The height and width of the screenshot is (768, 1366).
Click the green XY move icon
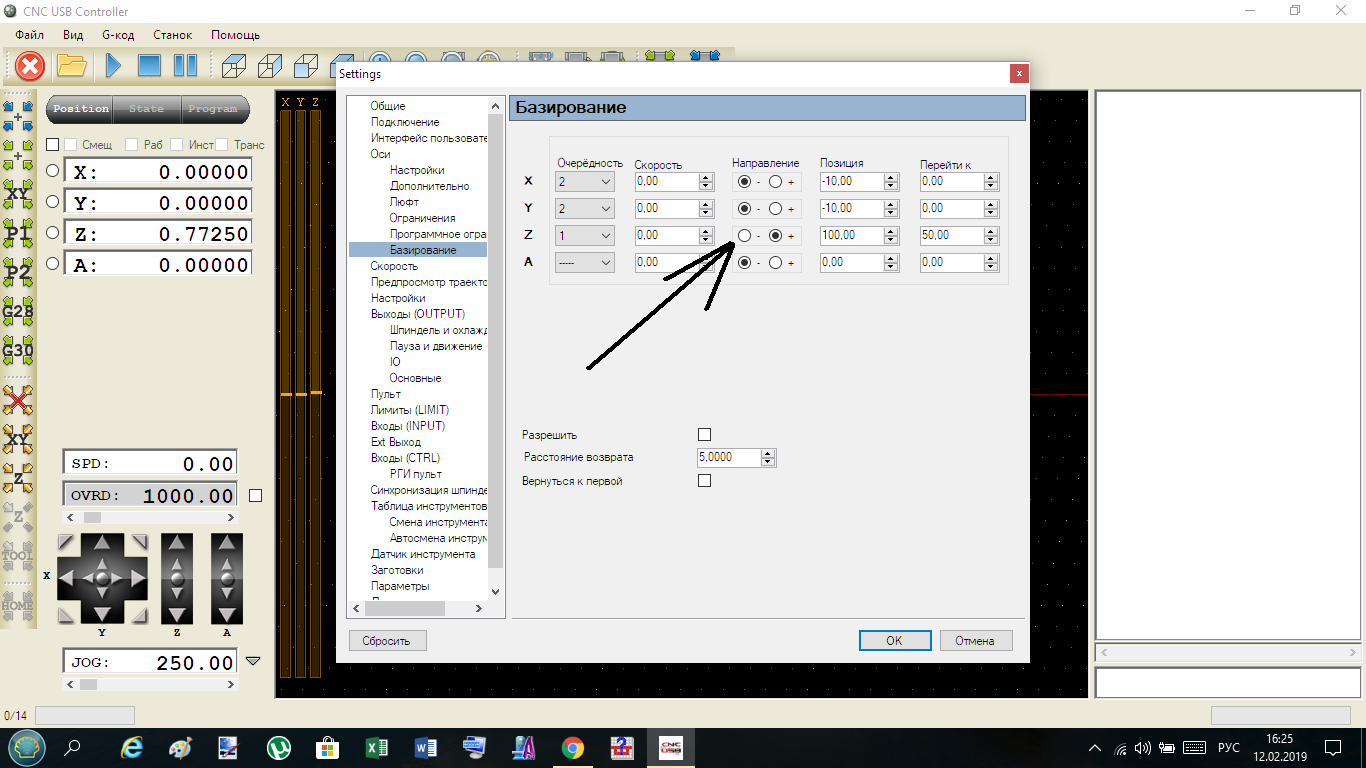(x=18, y=194)
